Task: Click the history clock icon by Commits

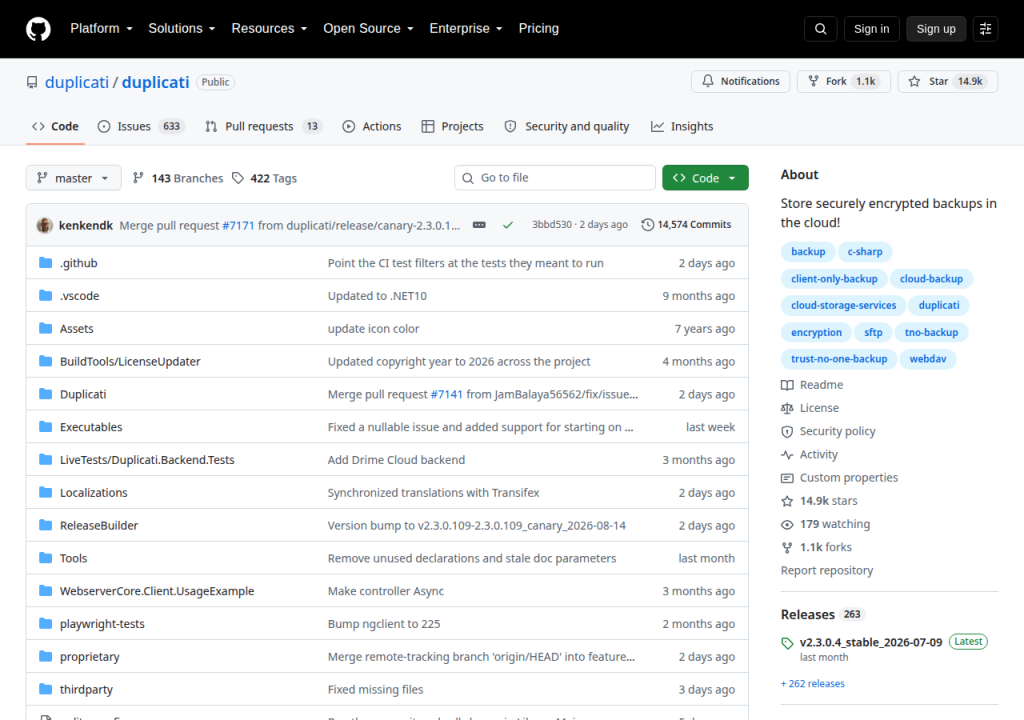Action: pos(647,225)
